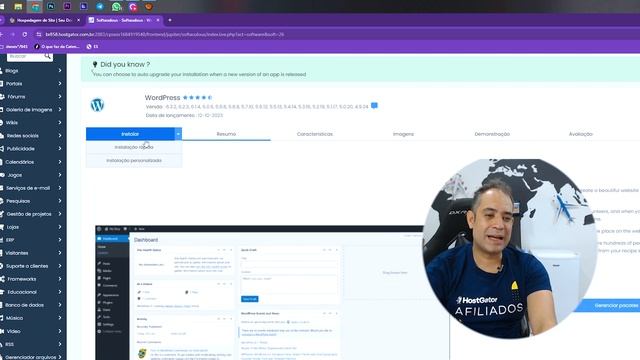The height and width of the screenshot is (360, 640).
Task: Click the WordPress dashboard screenshot thumbnail
Action: click(272, 293)
